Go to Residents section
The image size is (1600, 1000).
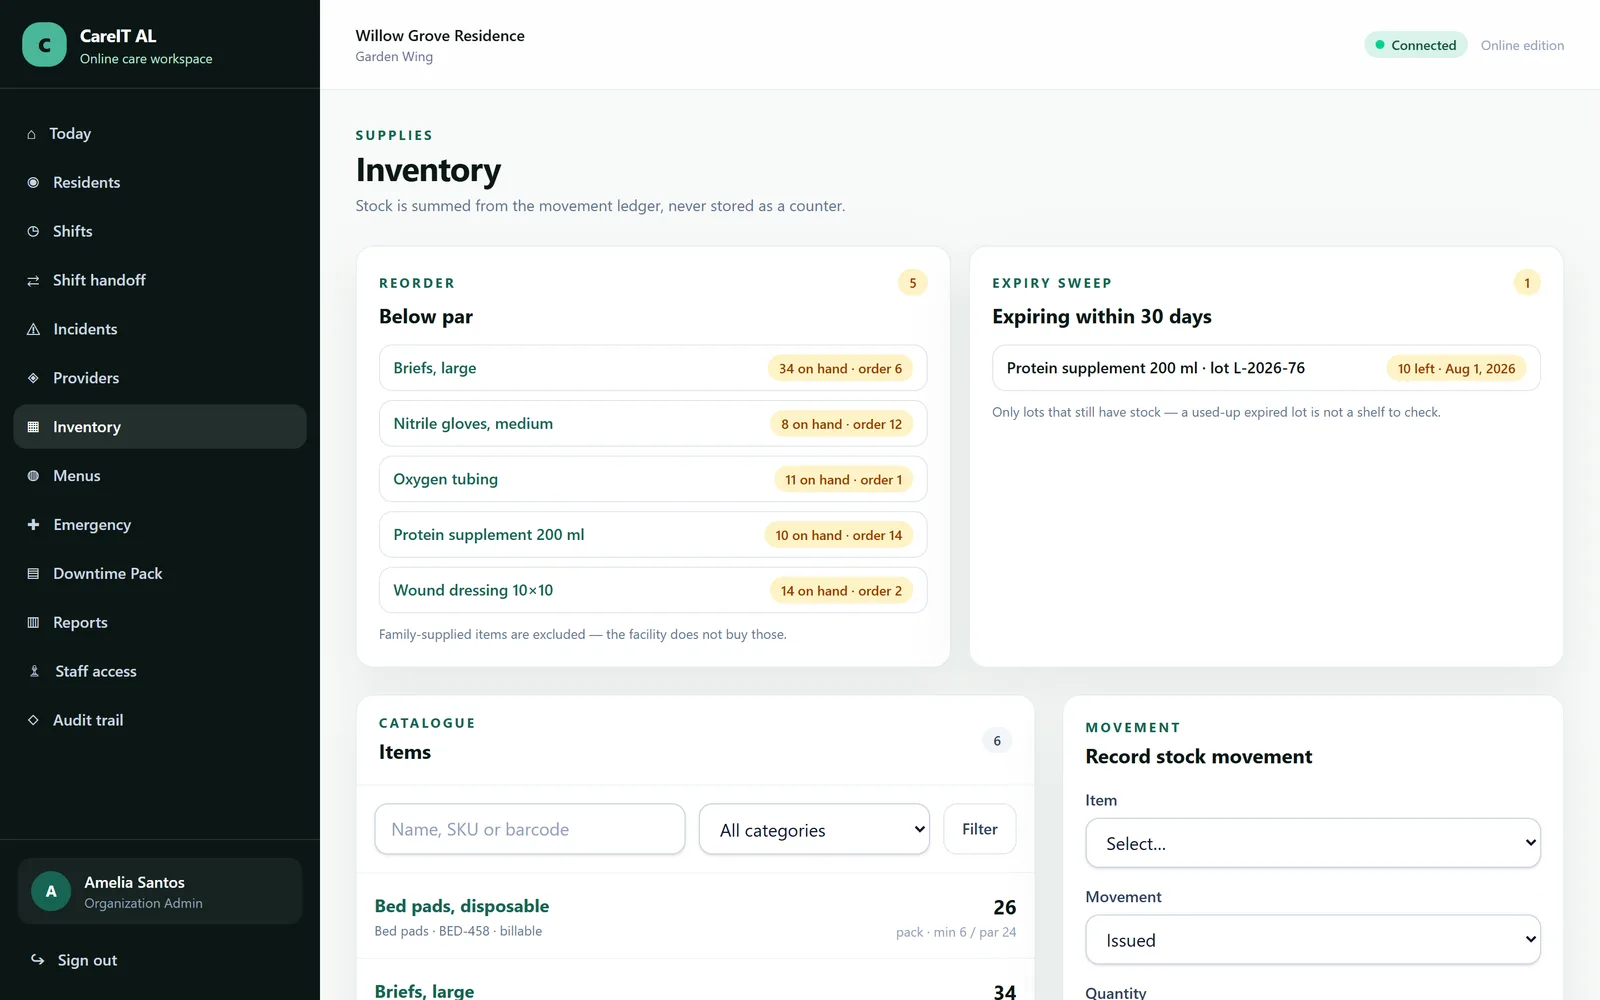(160, 182)
